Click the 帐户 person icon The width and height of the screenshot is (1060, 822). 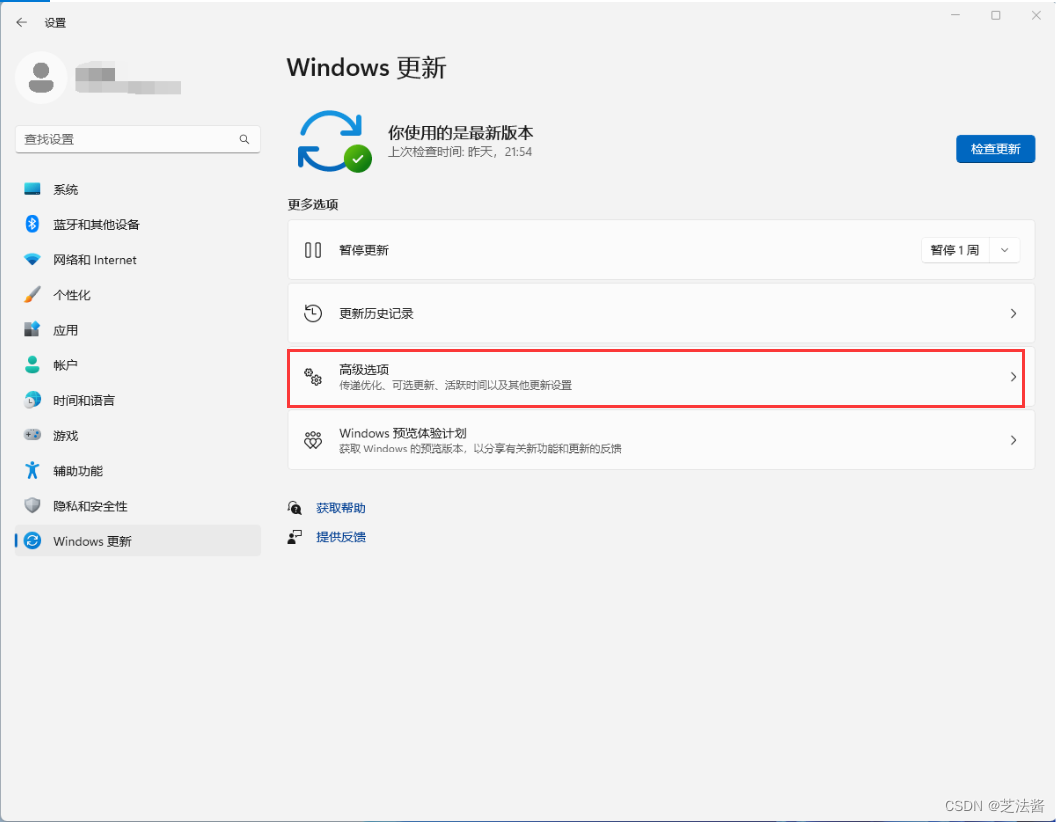32,365
